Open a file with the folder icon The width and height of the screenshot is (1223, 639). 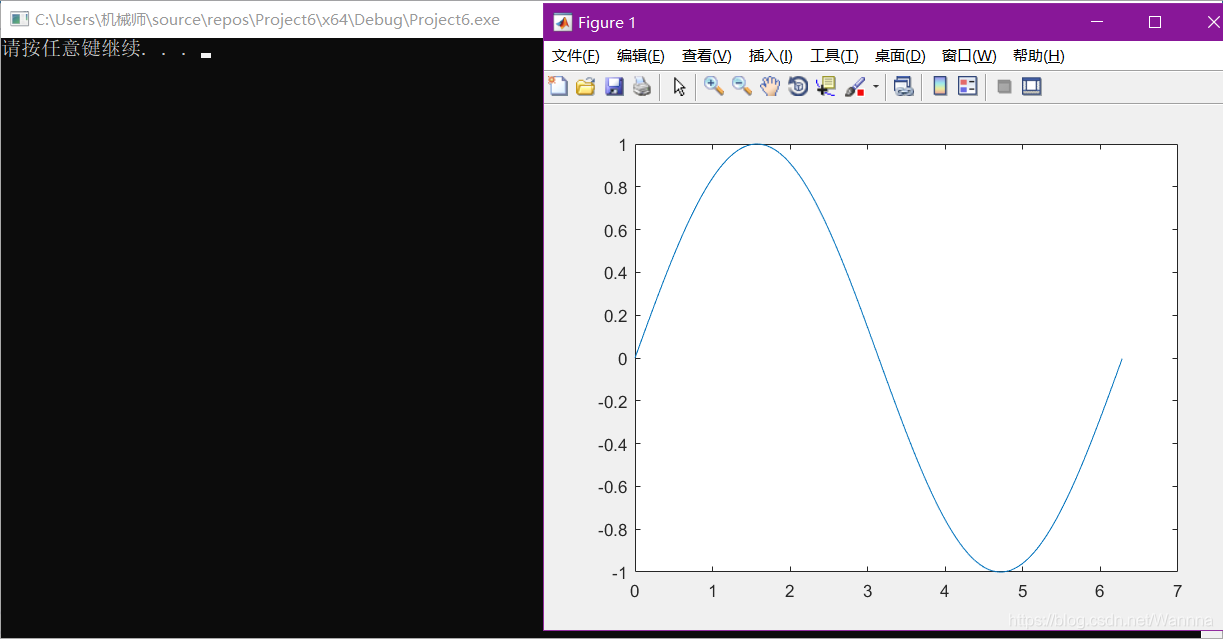586,86
